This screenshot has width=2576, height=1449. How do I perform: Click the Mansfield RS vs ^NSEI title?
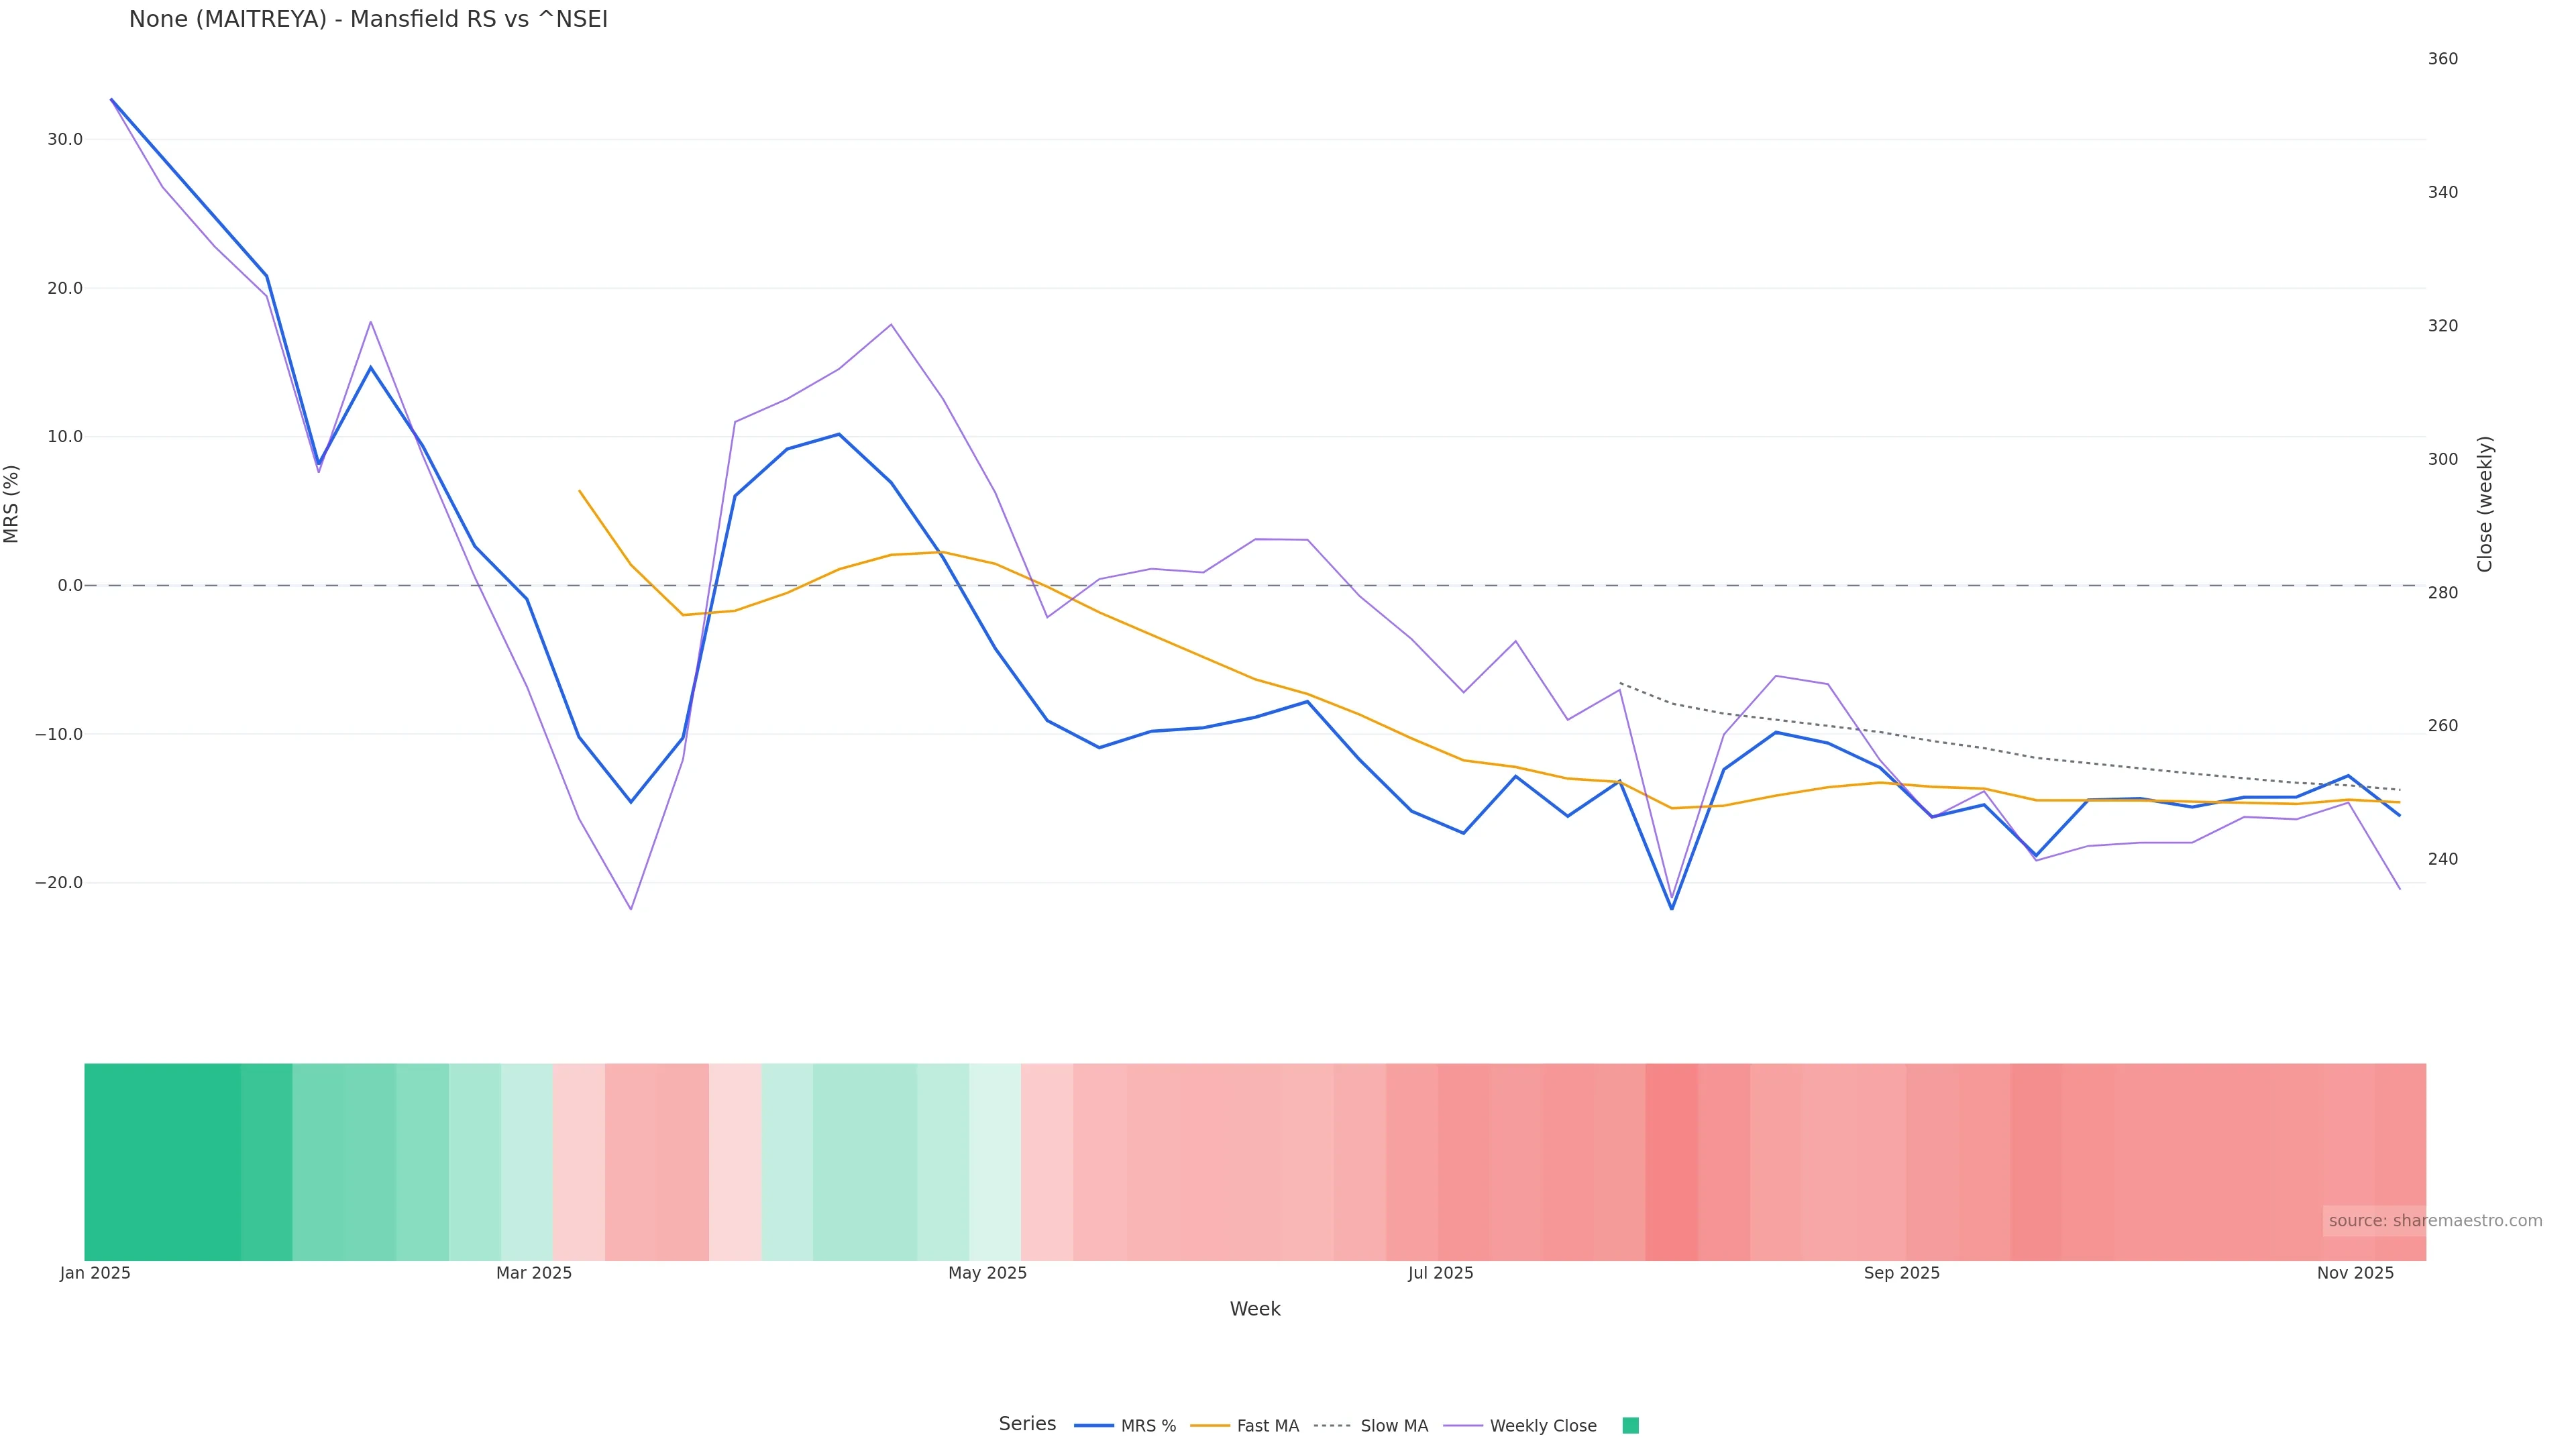pyautogui.click(x=368, y=20)
